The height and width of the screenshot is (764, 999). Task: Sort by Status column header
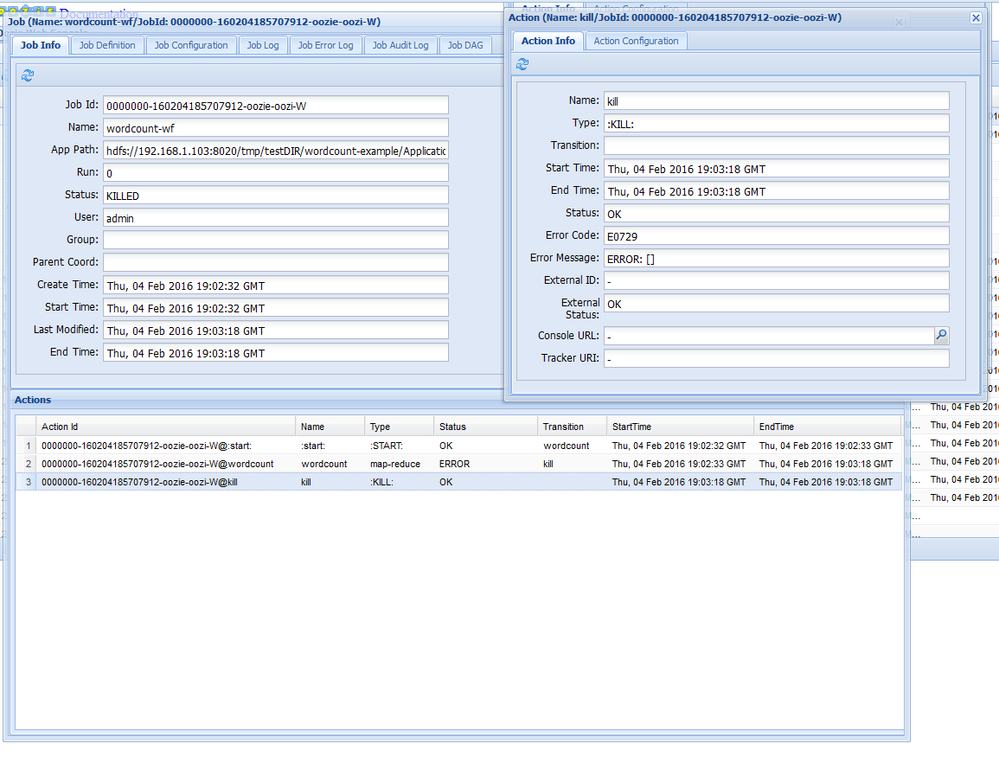[x=485, y=427]
